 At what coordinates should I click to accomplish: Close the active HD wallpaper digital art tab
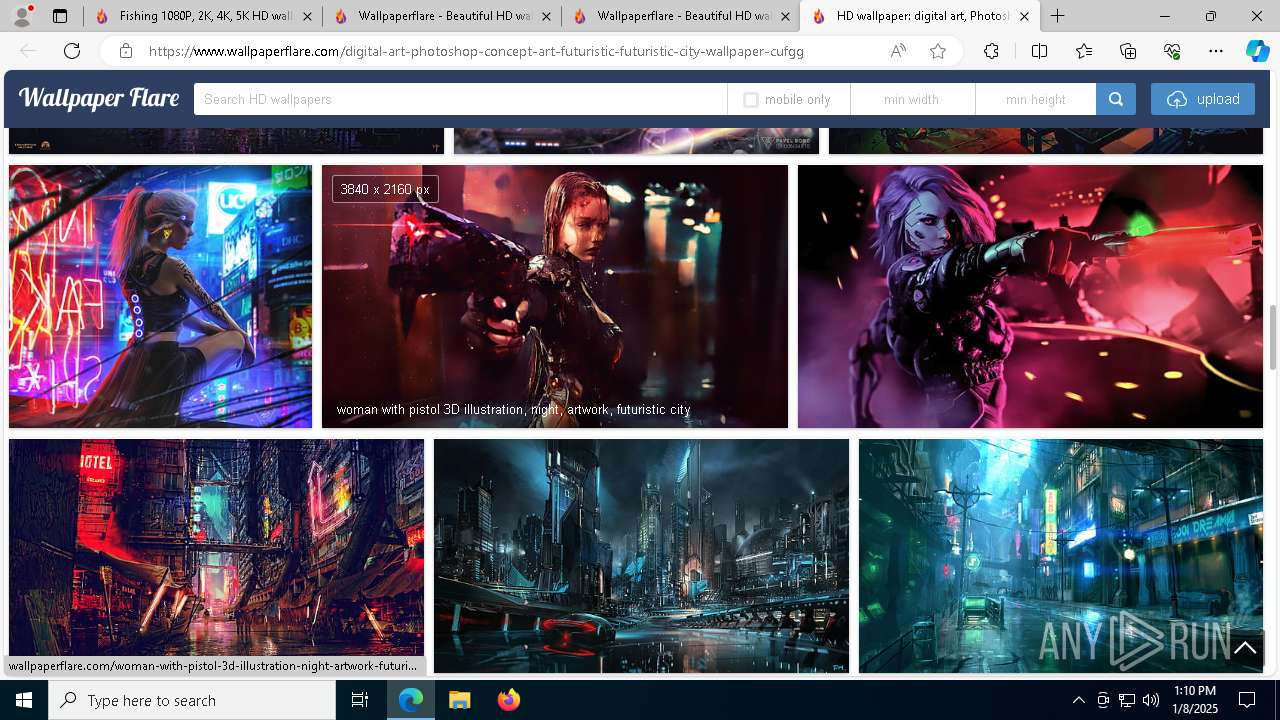[x=1024, y=16]
